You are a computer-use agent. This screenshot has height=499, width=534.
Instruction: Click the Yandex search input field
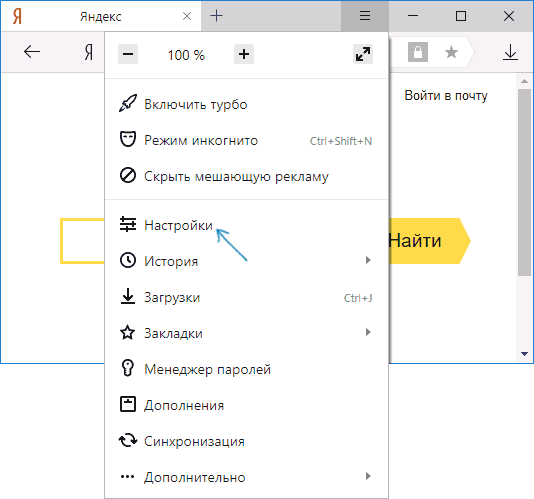(83, 241)
